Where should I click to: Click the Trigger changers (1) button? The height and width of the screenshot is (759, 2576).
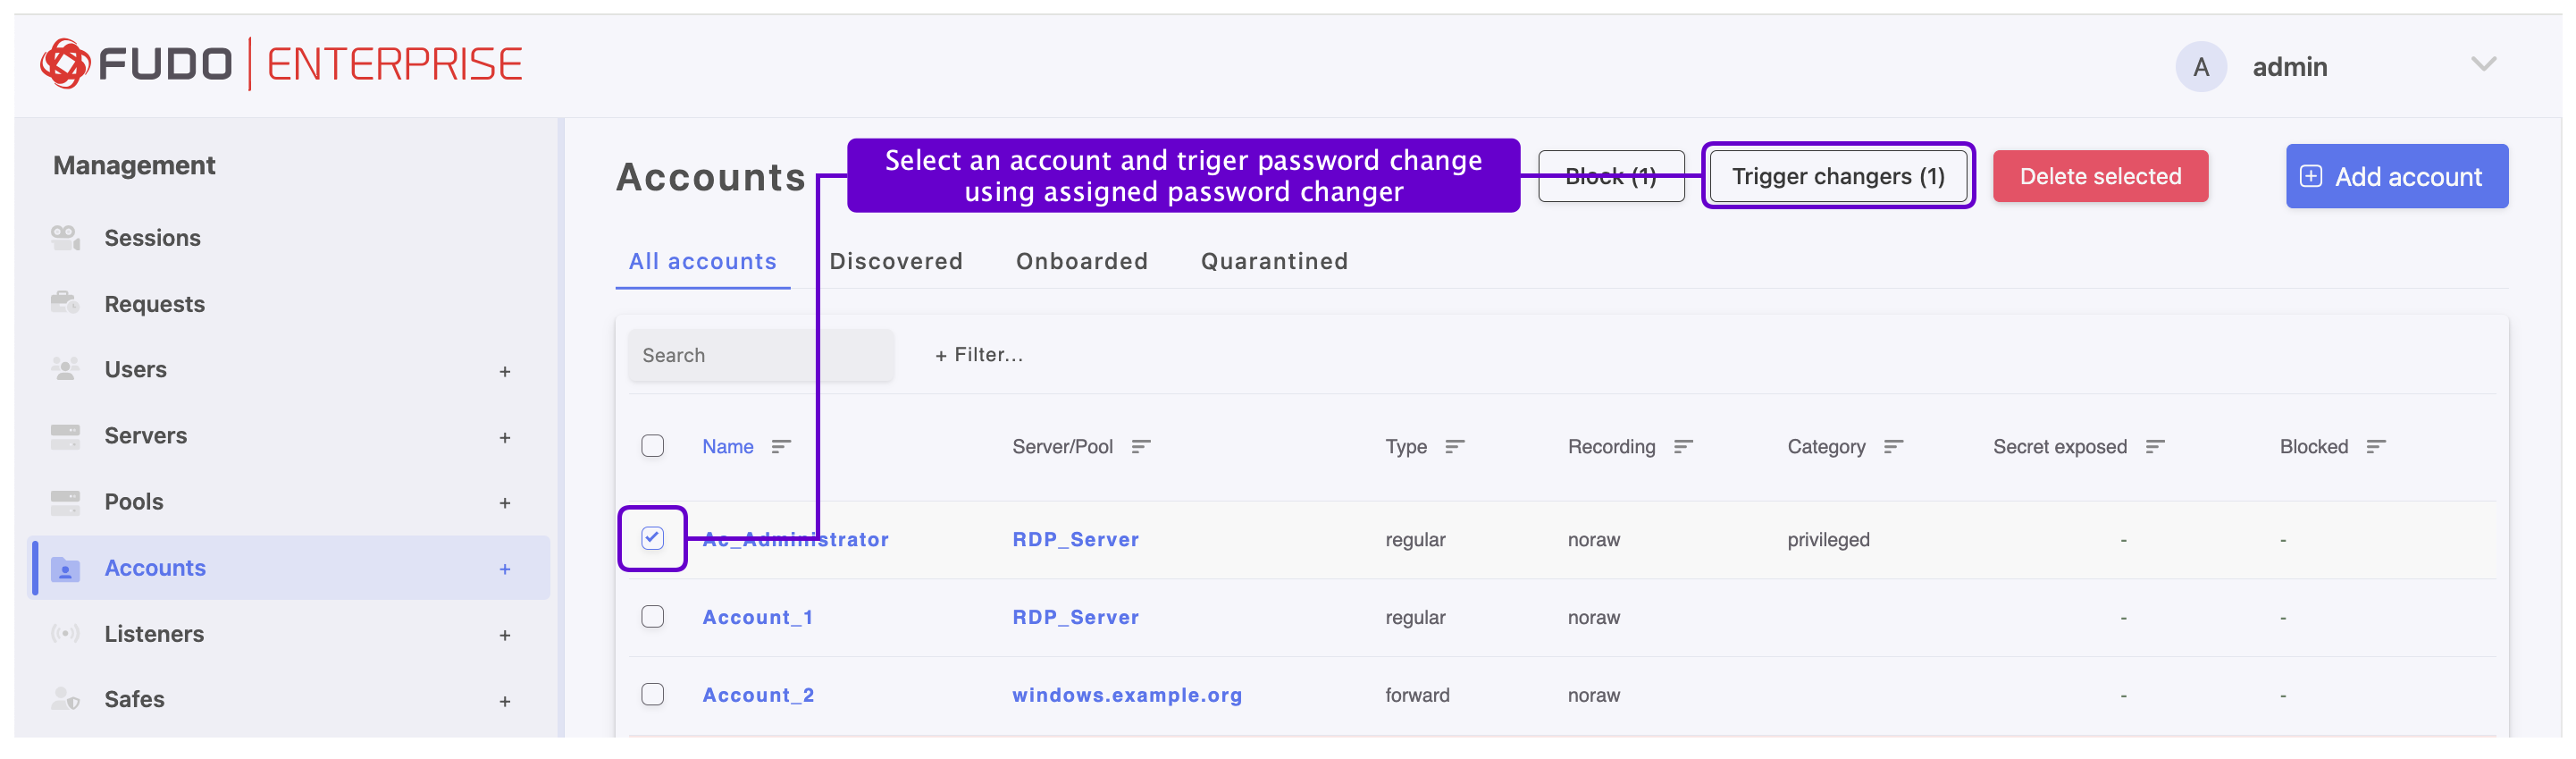(1838, 177)
